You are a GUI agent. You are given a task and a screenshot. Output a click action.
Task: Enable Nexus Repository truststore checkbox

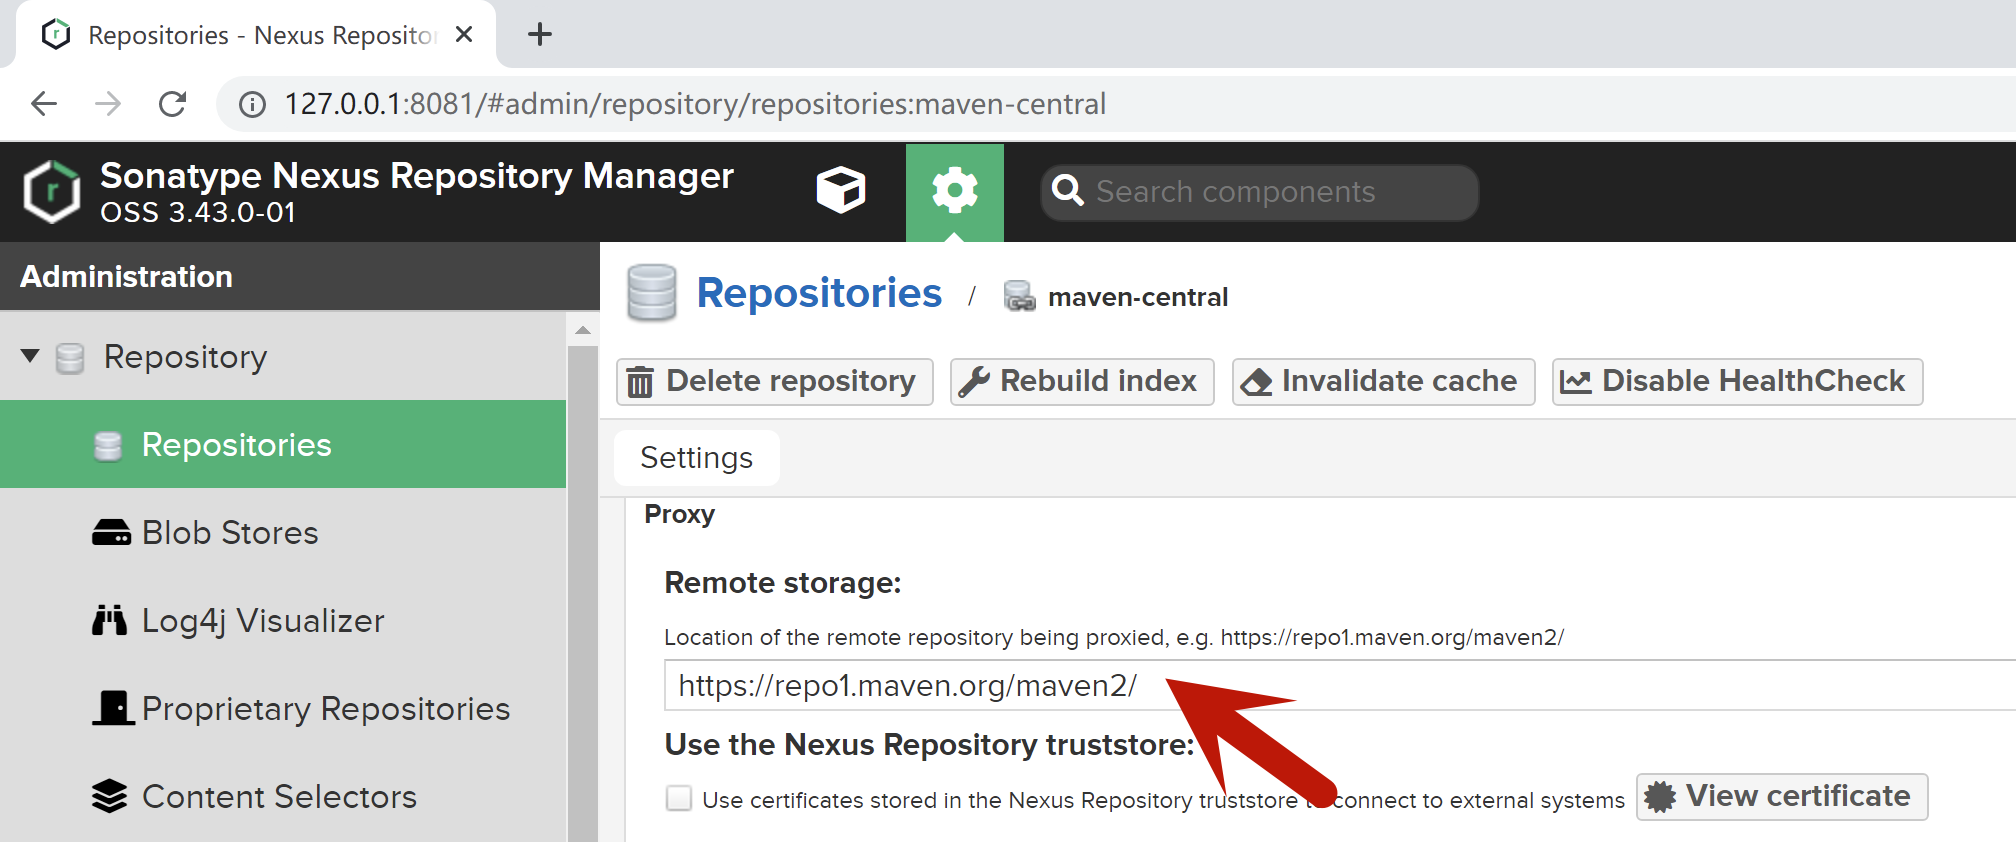[679, 798]
